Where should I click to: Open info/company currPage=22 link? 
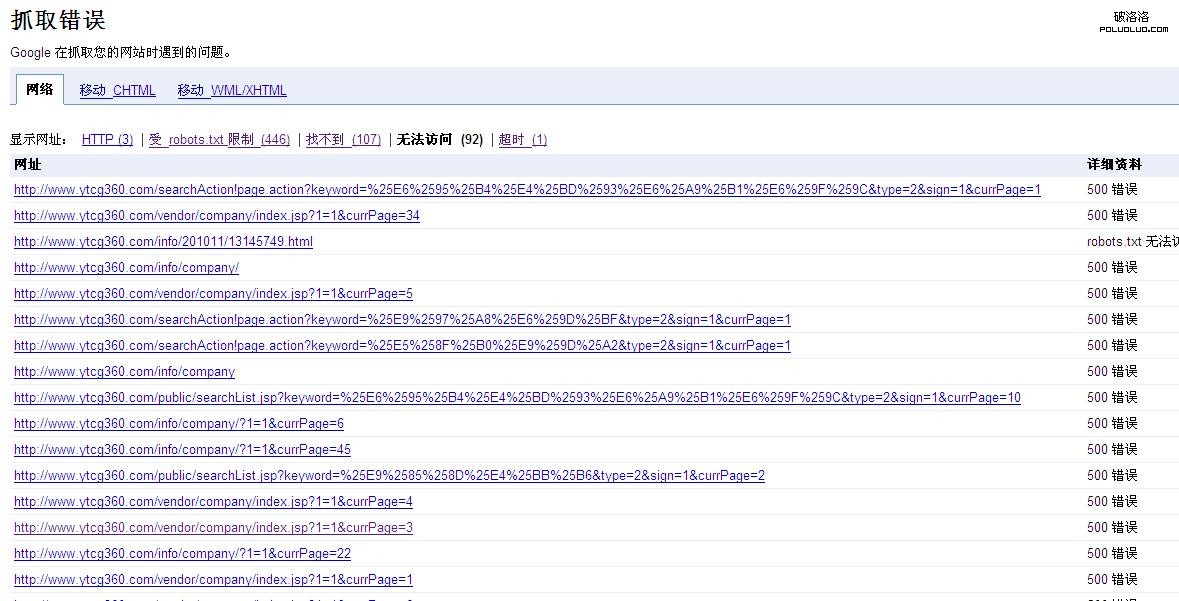(182, 553)
